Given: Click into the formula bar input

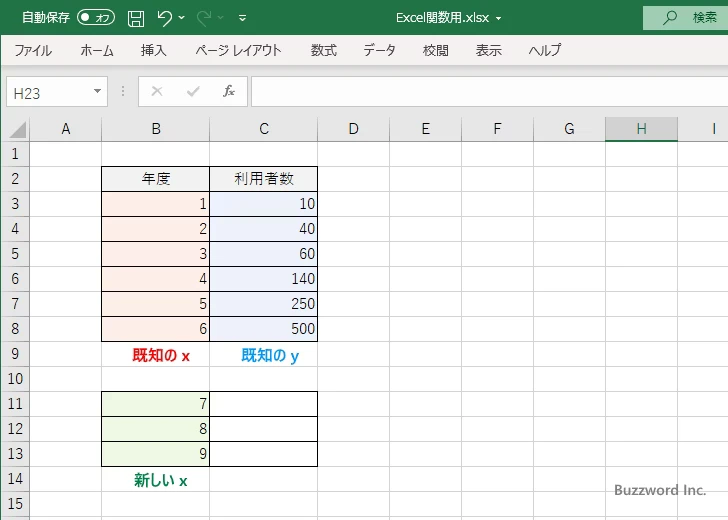Looking at the screenshot, I should point(489,92).
